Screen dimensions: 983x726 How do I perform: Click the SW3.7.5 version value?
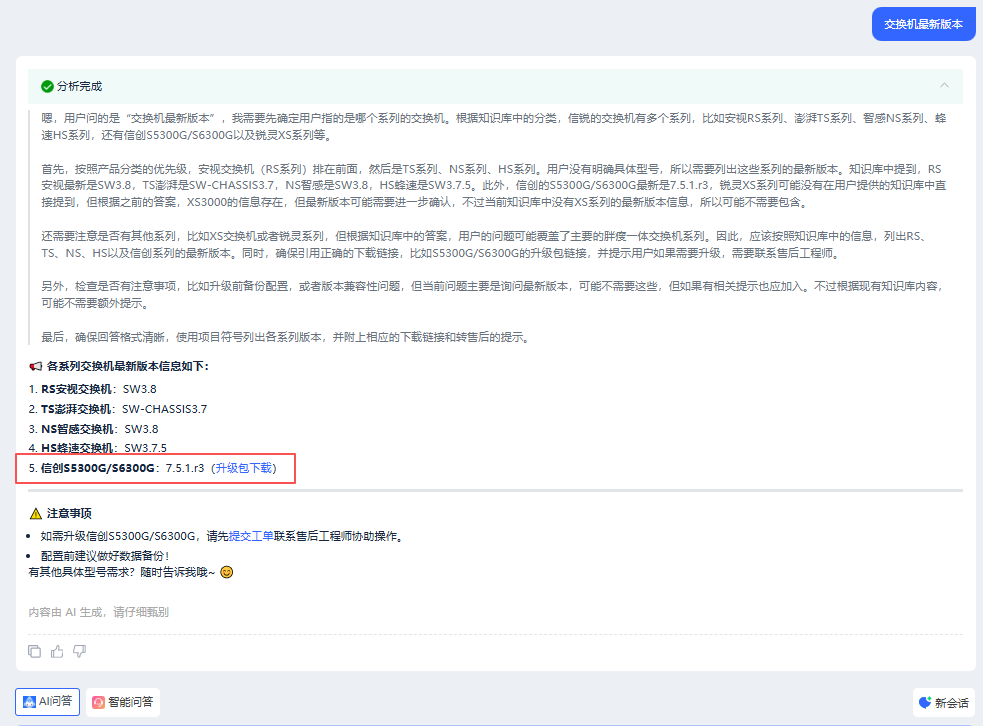click(145, 448)
